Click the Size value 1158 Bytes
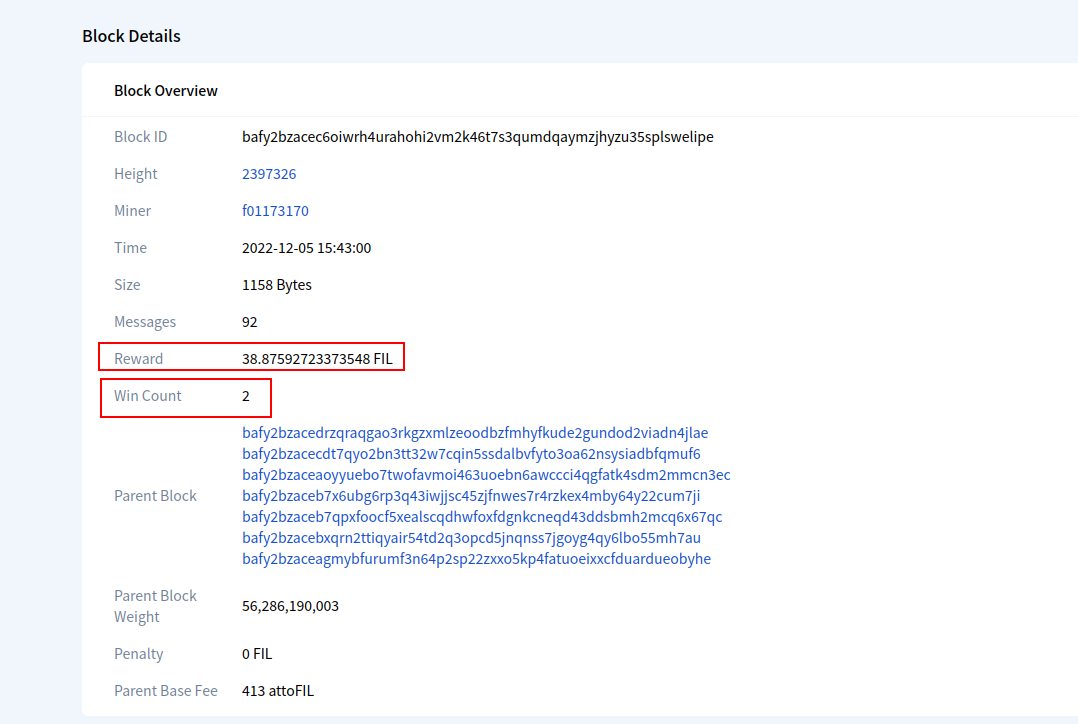 click(x=275, y=284)
